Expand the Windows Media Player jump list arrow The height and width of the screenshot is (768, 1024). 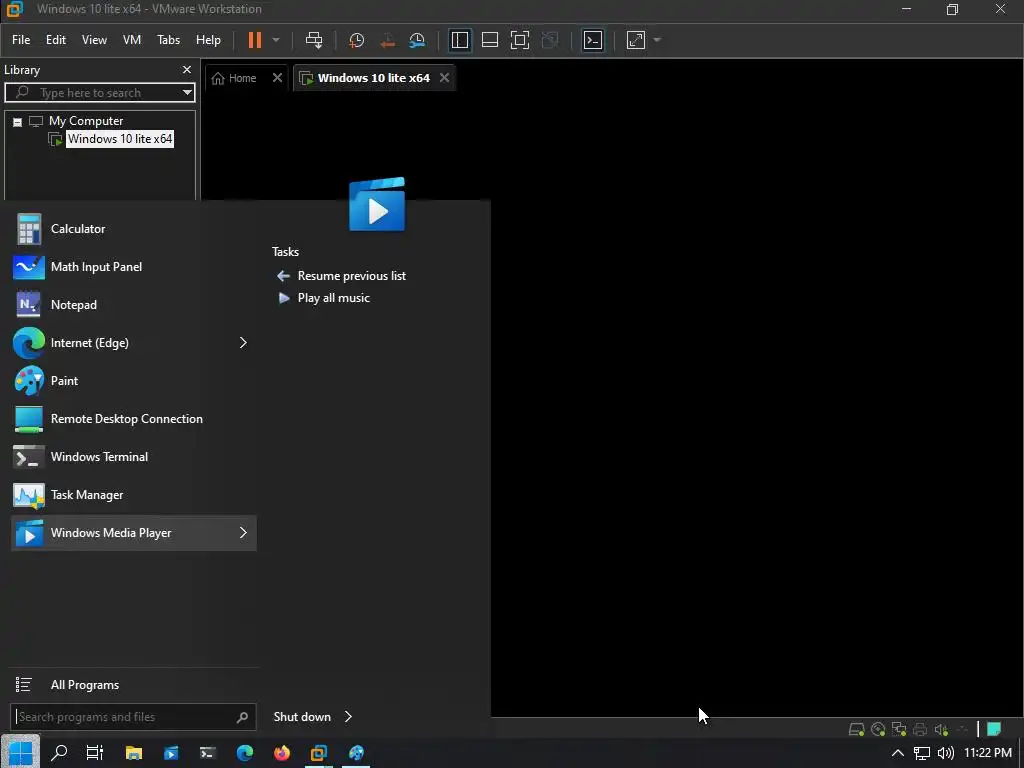pos(243,533)
